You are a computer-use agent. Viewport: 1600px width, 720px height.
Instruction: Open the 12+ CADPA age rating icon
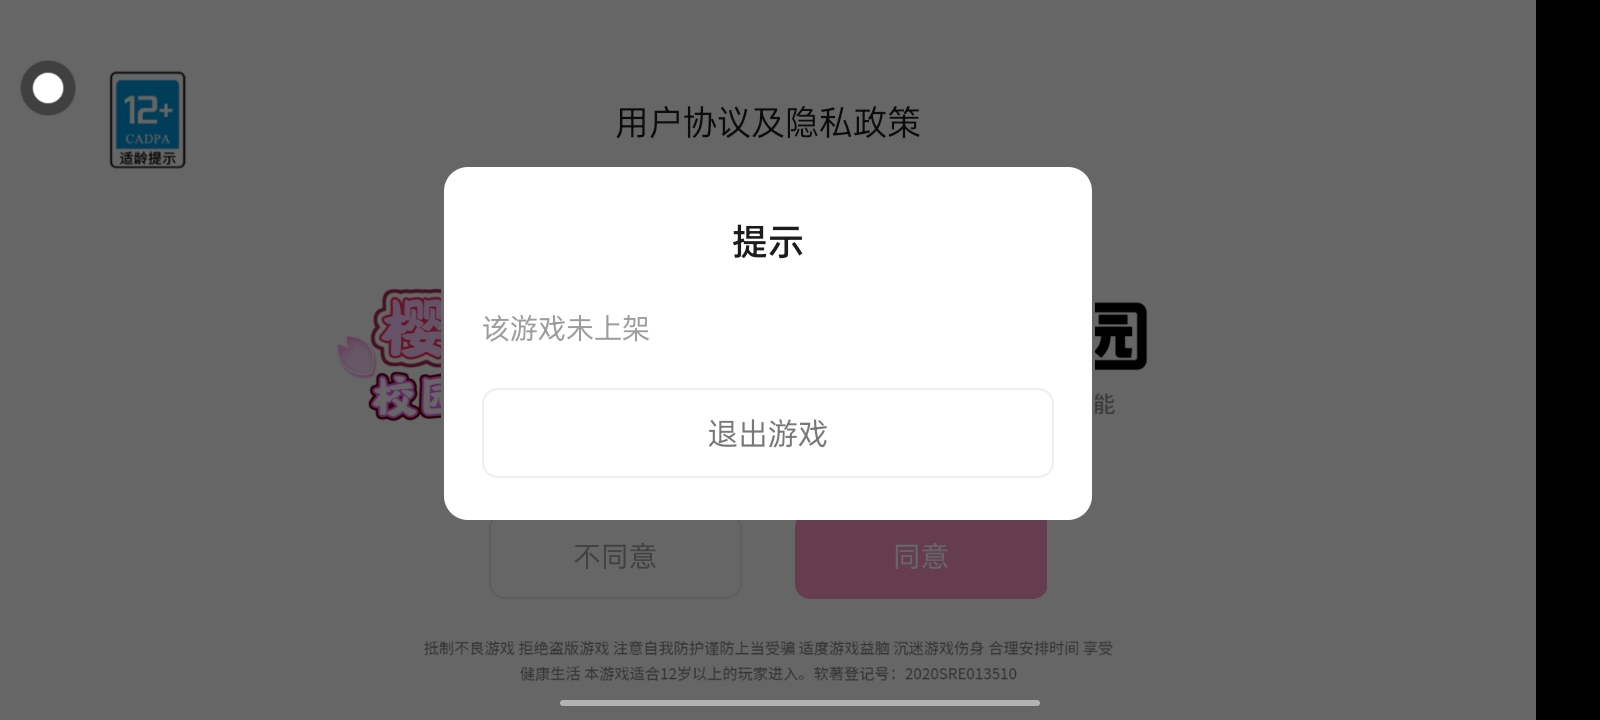point(147,119)
